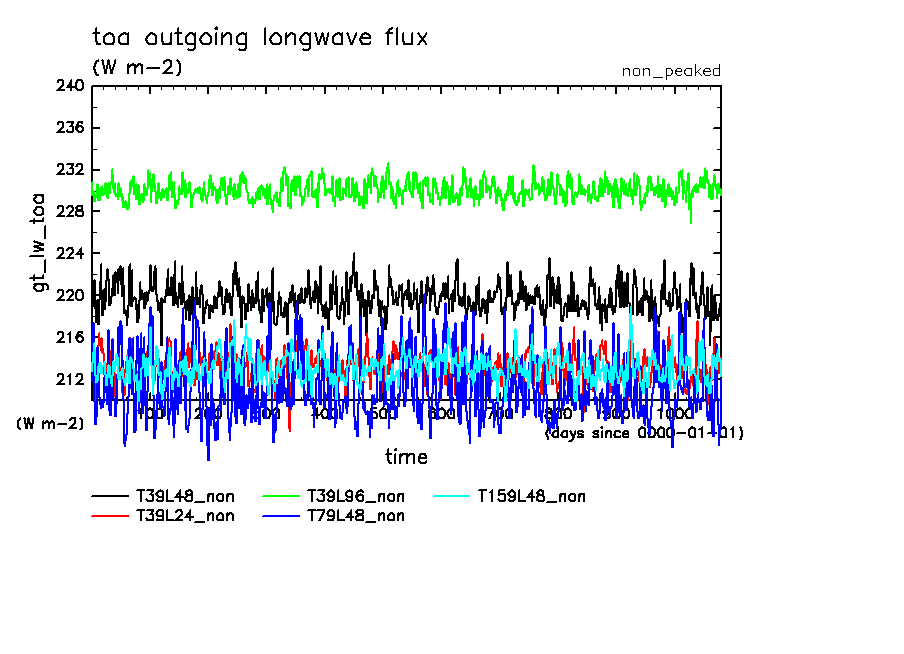The width and height of the screenshot is (904, 654).
Task: Select the T39L96_non legend label
Action: tap(356, 496)
